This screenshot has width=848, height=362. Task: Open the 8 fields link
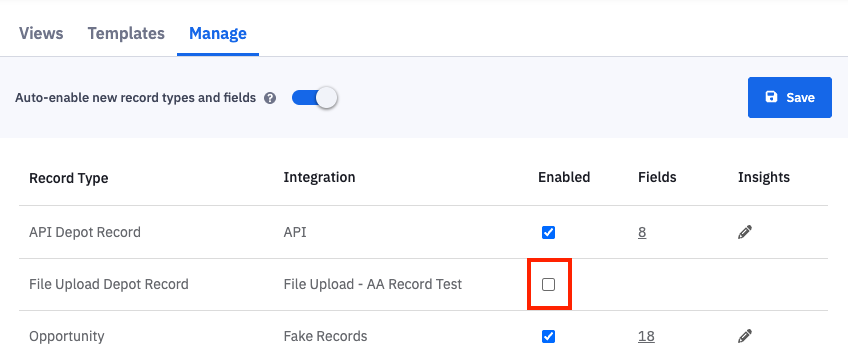[x=642, y=233]
